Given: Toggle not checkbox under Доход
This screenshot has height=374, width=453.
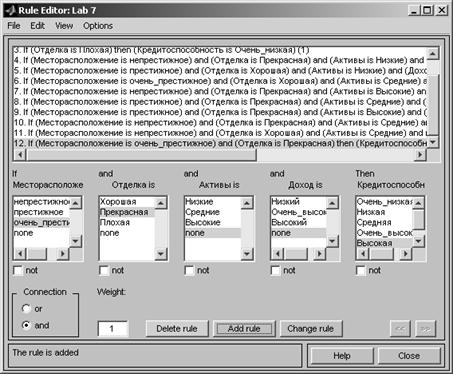Looking at the screenshot, I should click(x=275, y=270).
